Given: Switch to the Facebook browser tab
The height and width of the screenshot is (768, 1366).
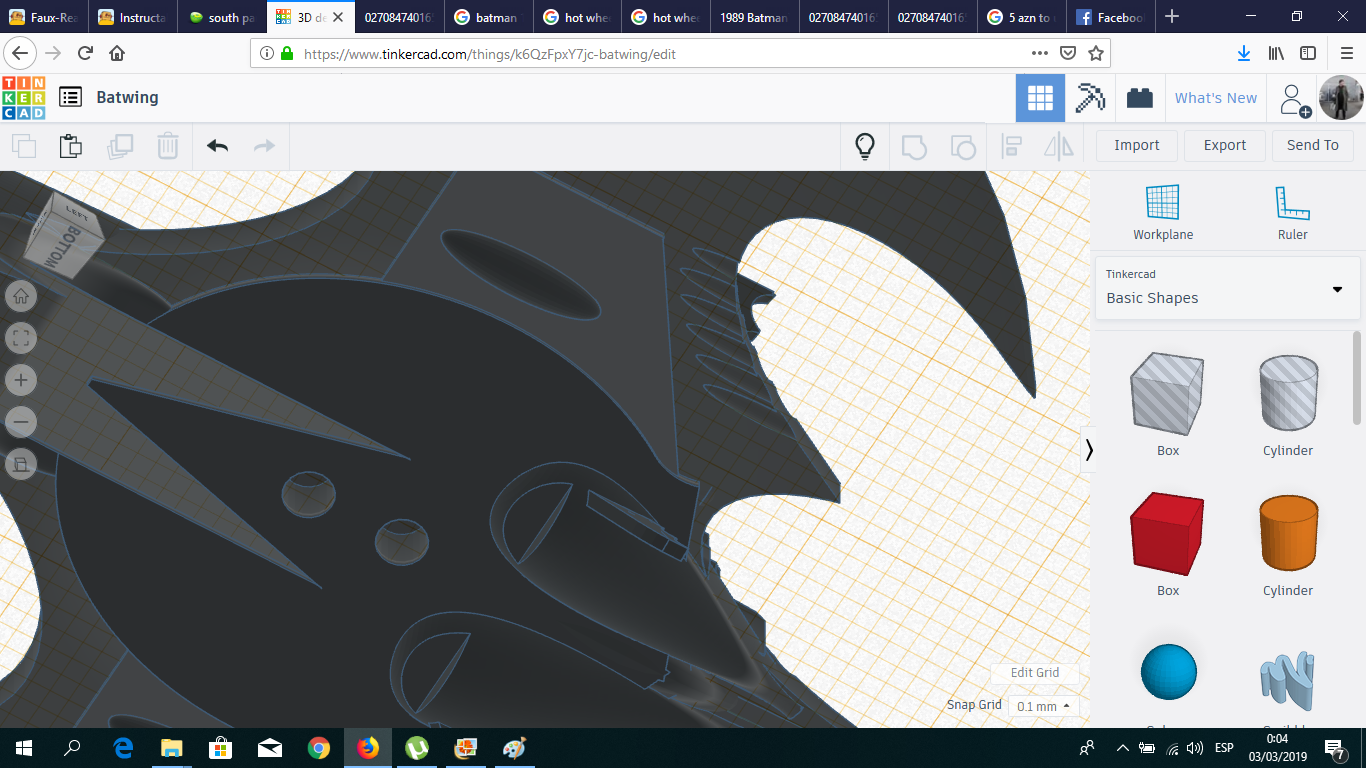Looking at the screenshot, I should coord(1111,17).
